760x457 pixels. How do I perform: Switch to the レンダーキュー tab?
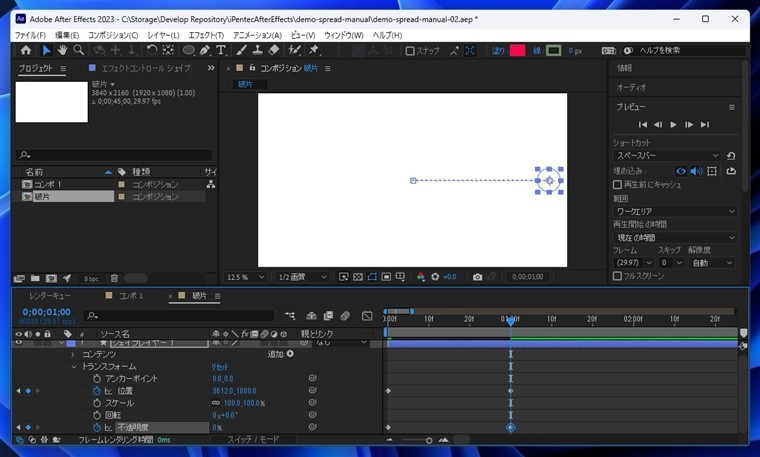pyautogui.click(x=49, y=296)
